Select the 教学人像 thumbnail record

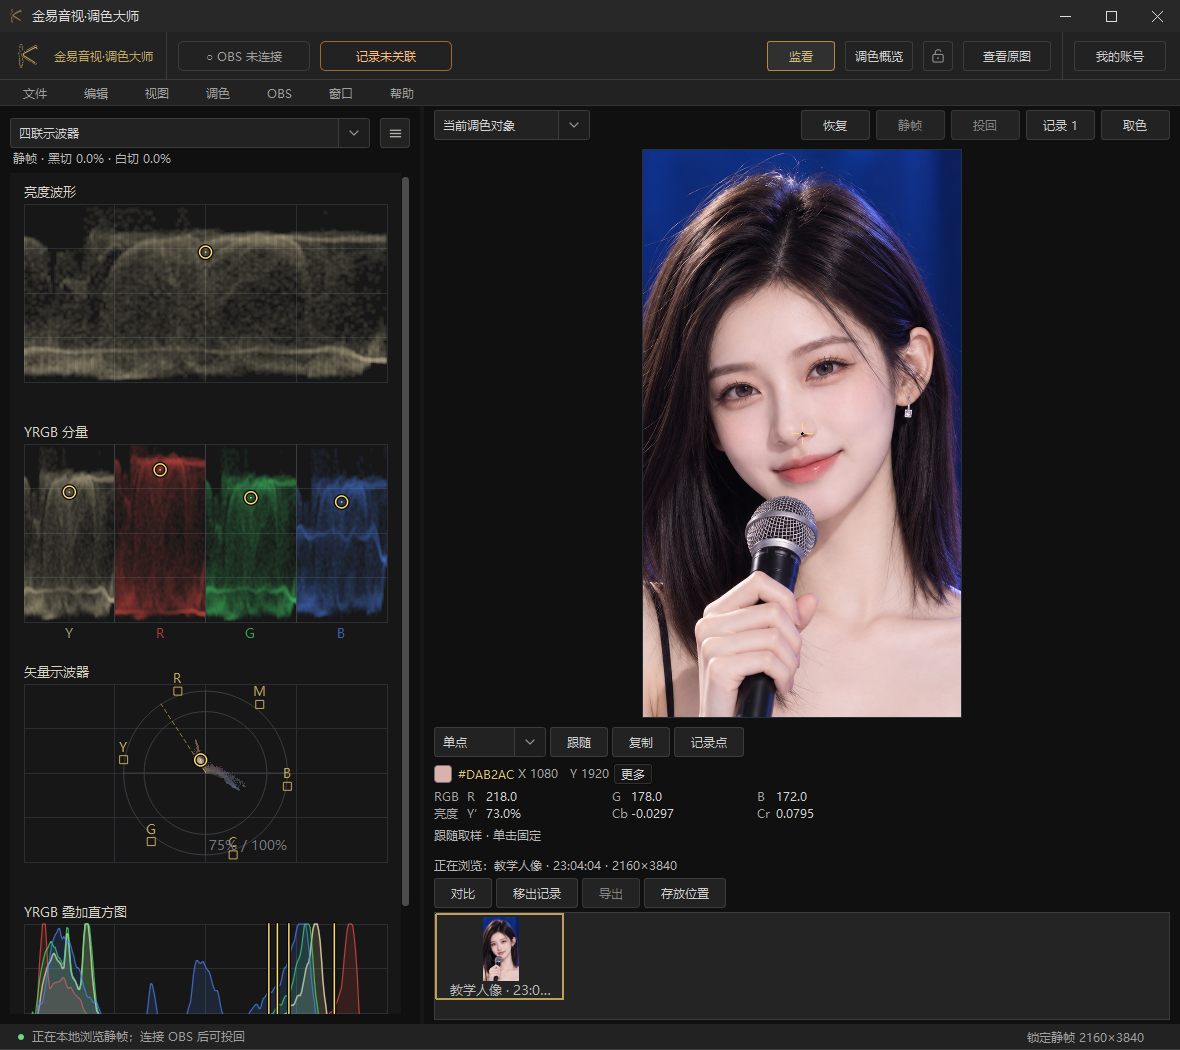tap(500, 957)
